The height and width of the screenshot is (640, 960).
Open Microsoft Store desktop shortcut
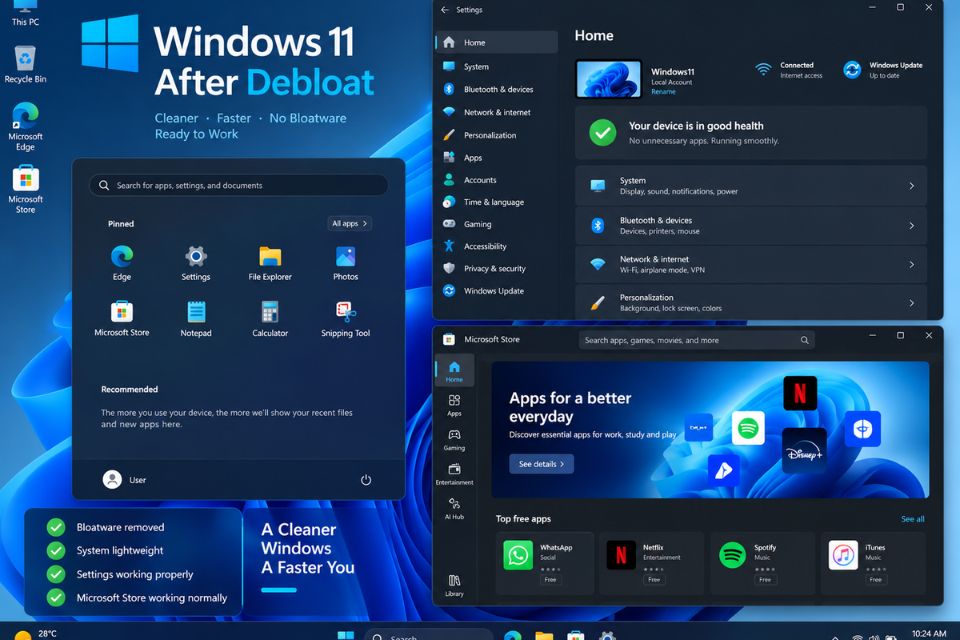click(25, 189)
